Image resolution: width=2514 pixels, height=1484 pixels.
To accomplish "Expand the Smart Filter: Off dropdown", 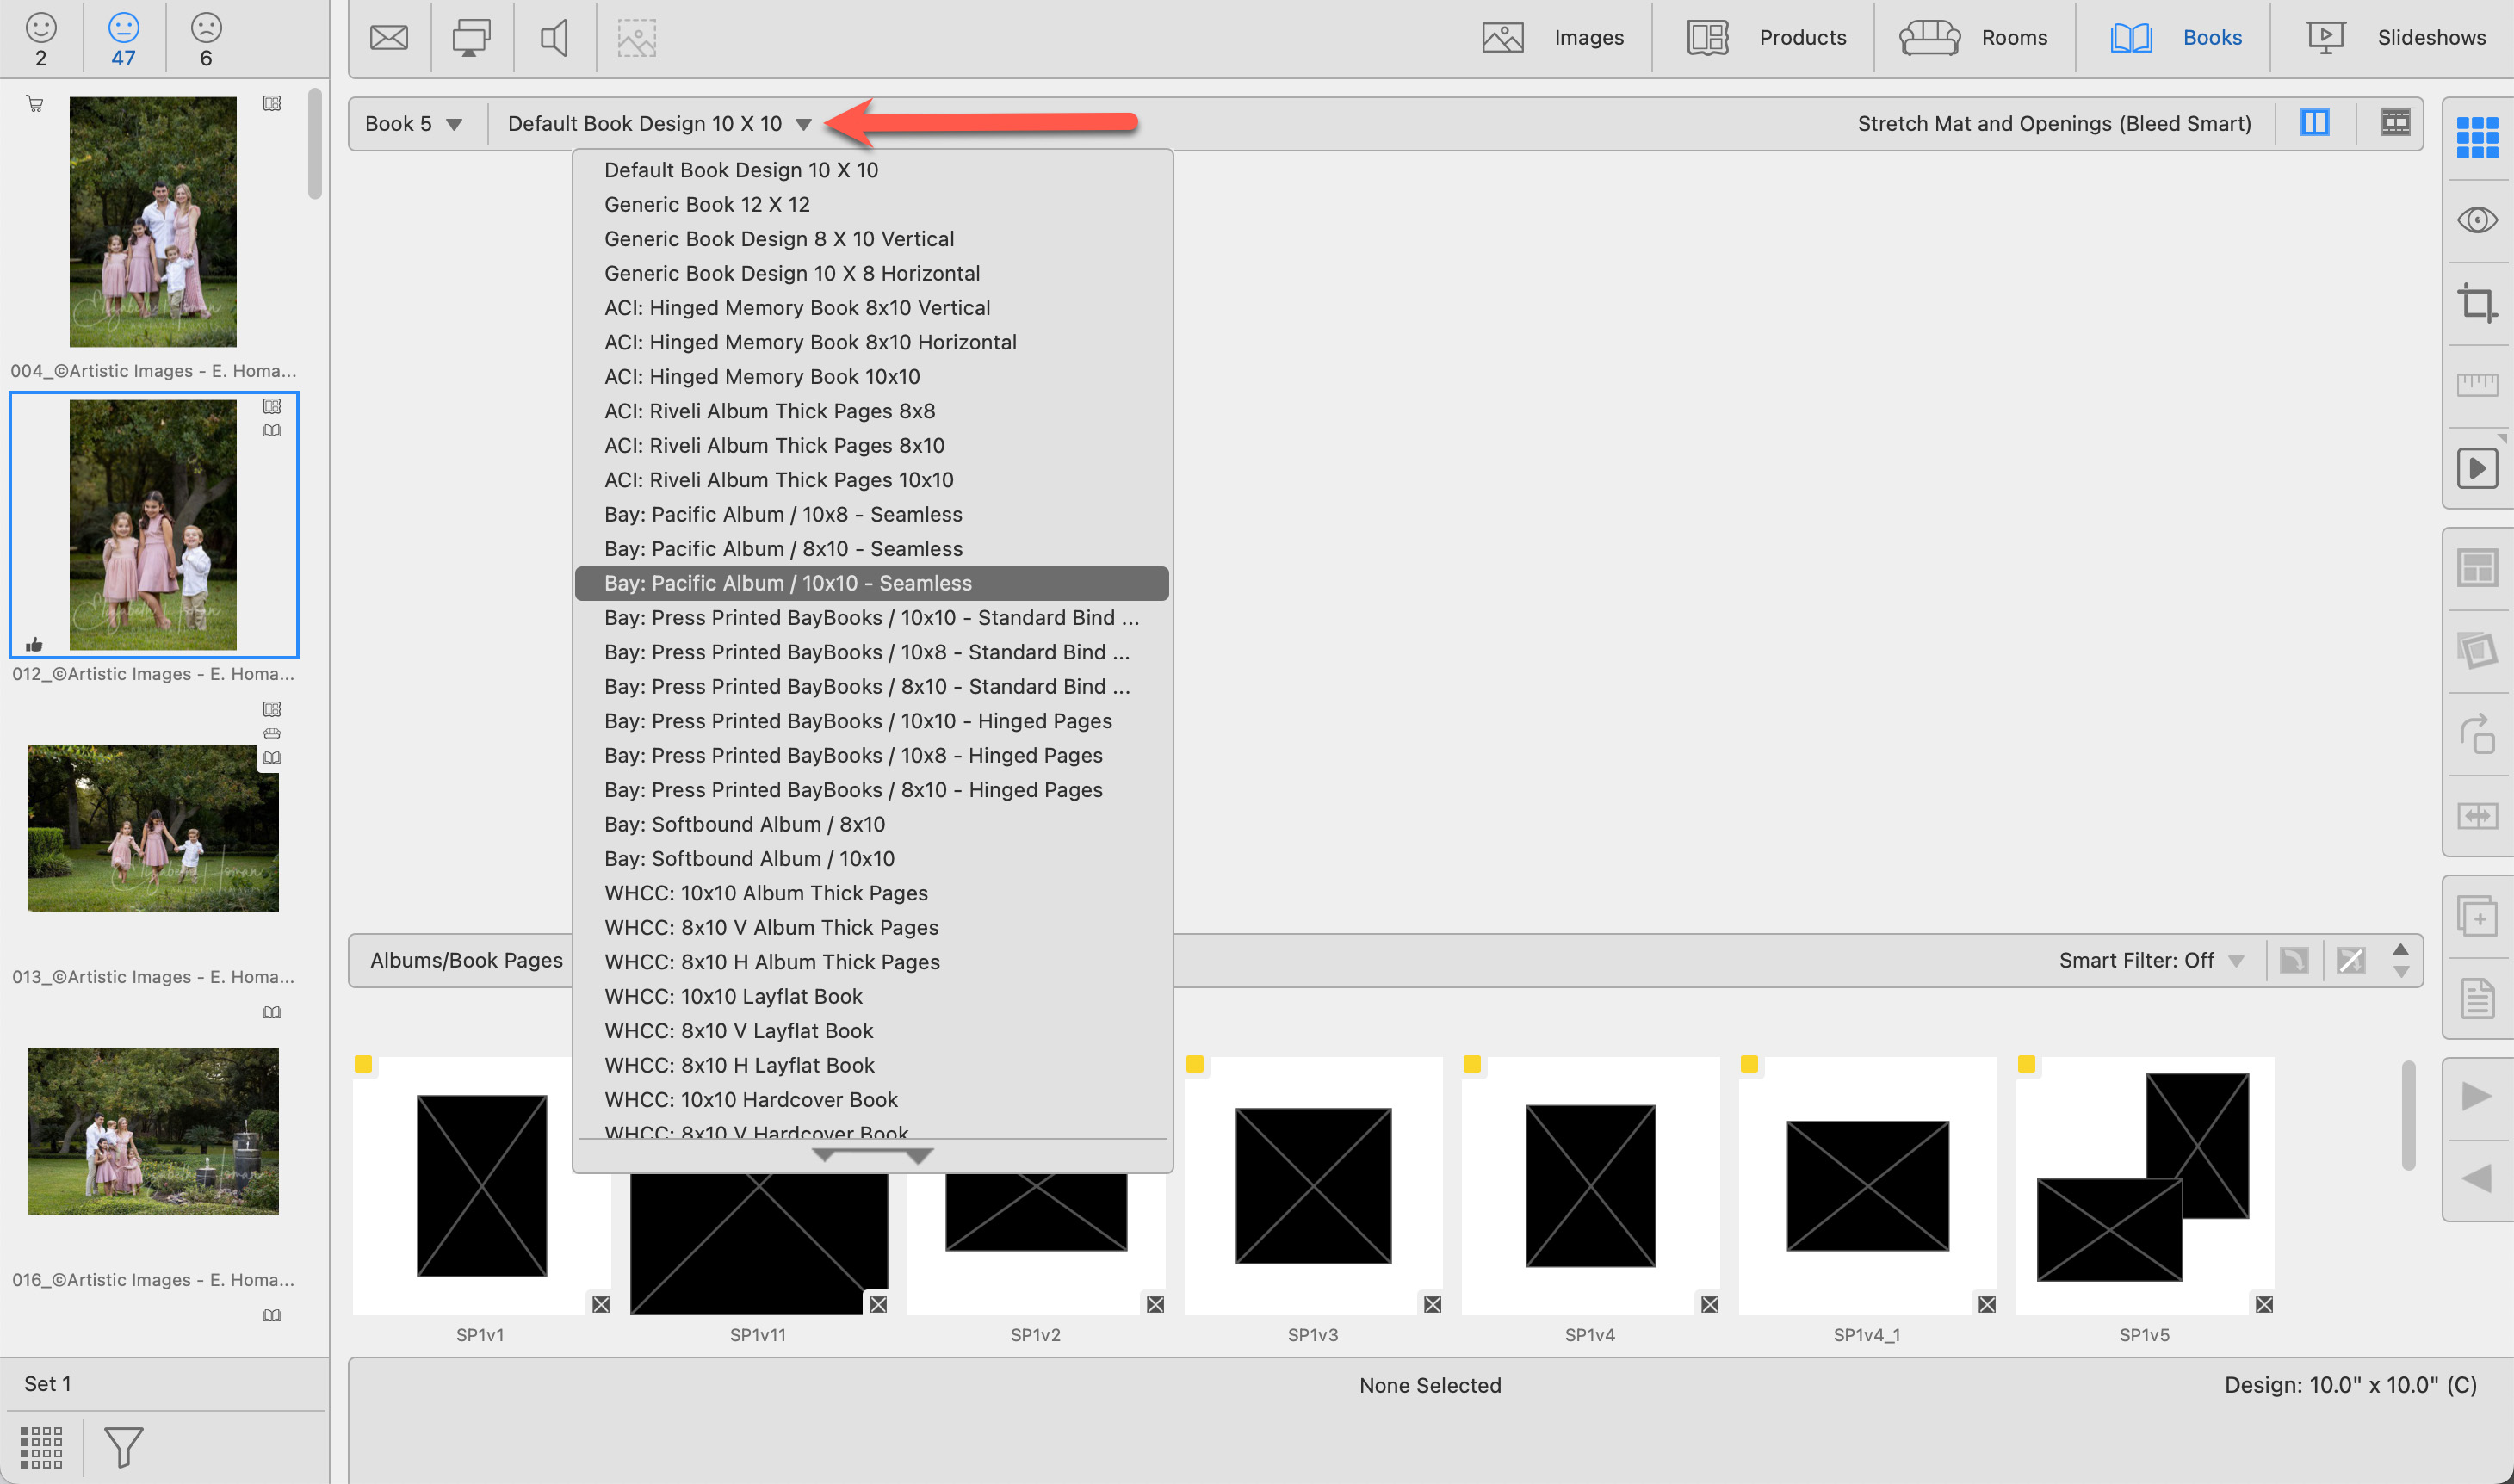I will coord(2150,960).
